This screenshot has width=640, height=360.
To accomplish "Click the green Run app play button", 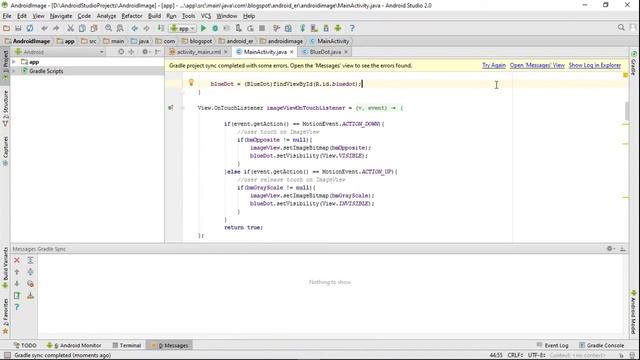I will click(x=203, y=28).
